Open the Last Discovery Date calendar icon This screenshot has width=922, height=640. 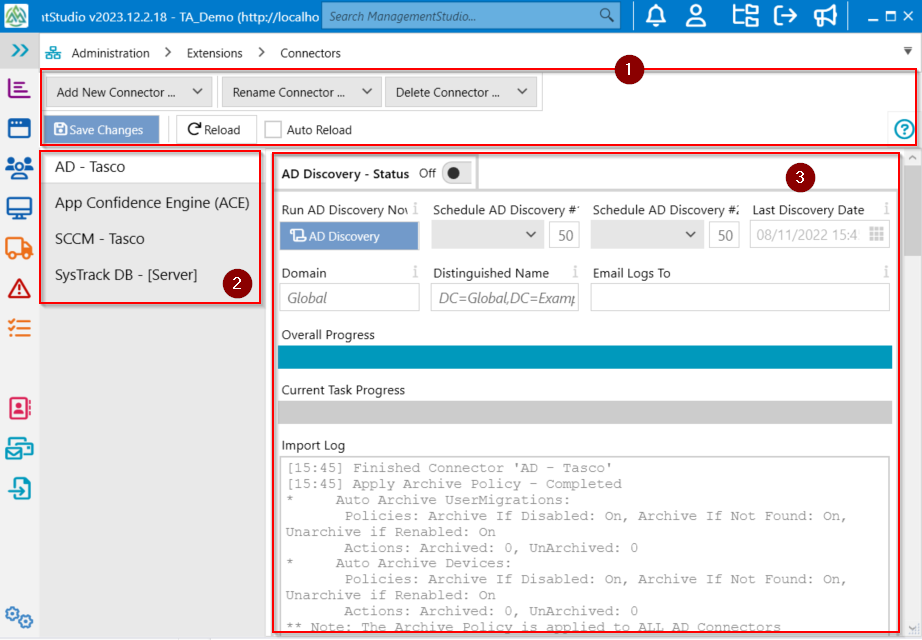pyautogui.click(x=876, y=234)
